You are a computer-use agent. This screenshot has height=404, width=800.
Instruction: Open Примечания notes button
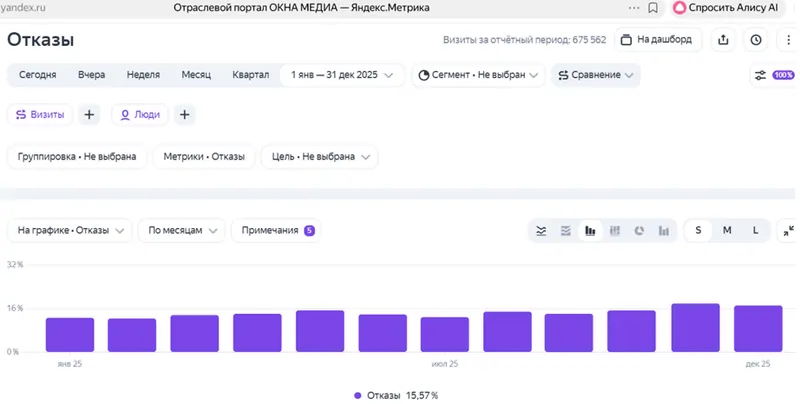point(277,231)
